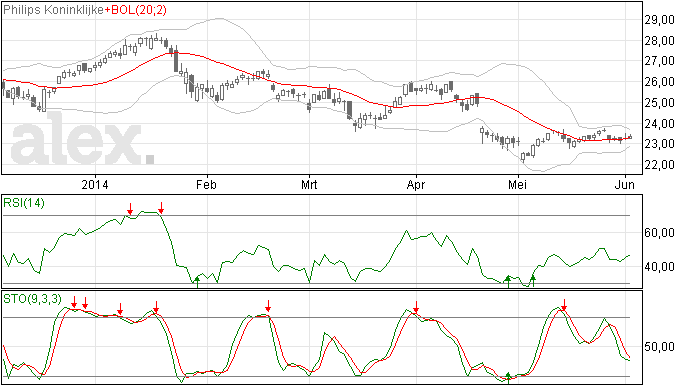Click the 23,00 price axis label
The width and height of the screenshot is (690, 387).
[659, 144]
